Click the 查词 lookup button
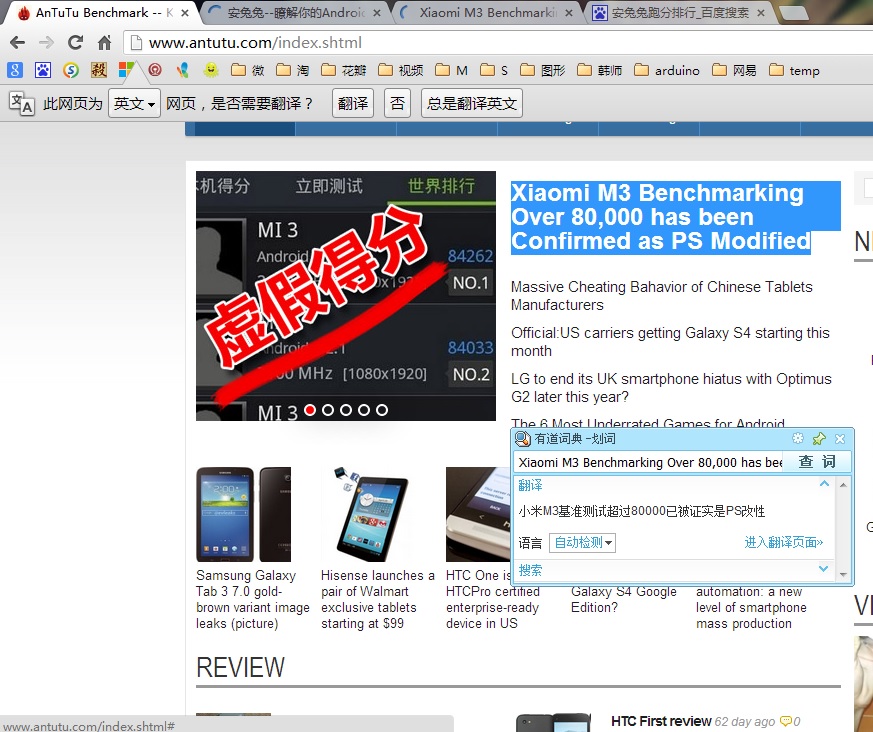This screenshot has width=873, height=732. pyautogui.click(x=817, y=462)
